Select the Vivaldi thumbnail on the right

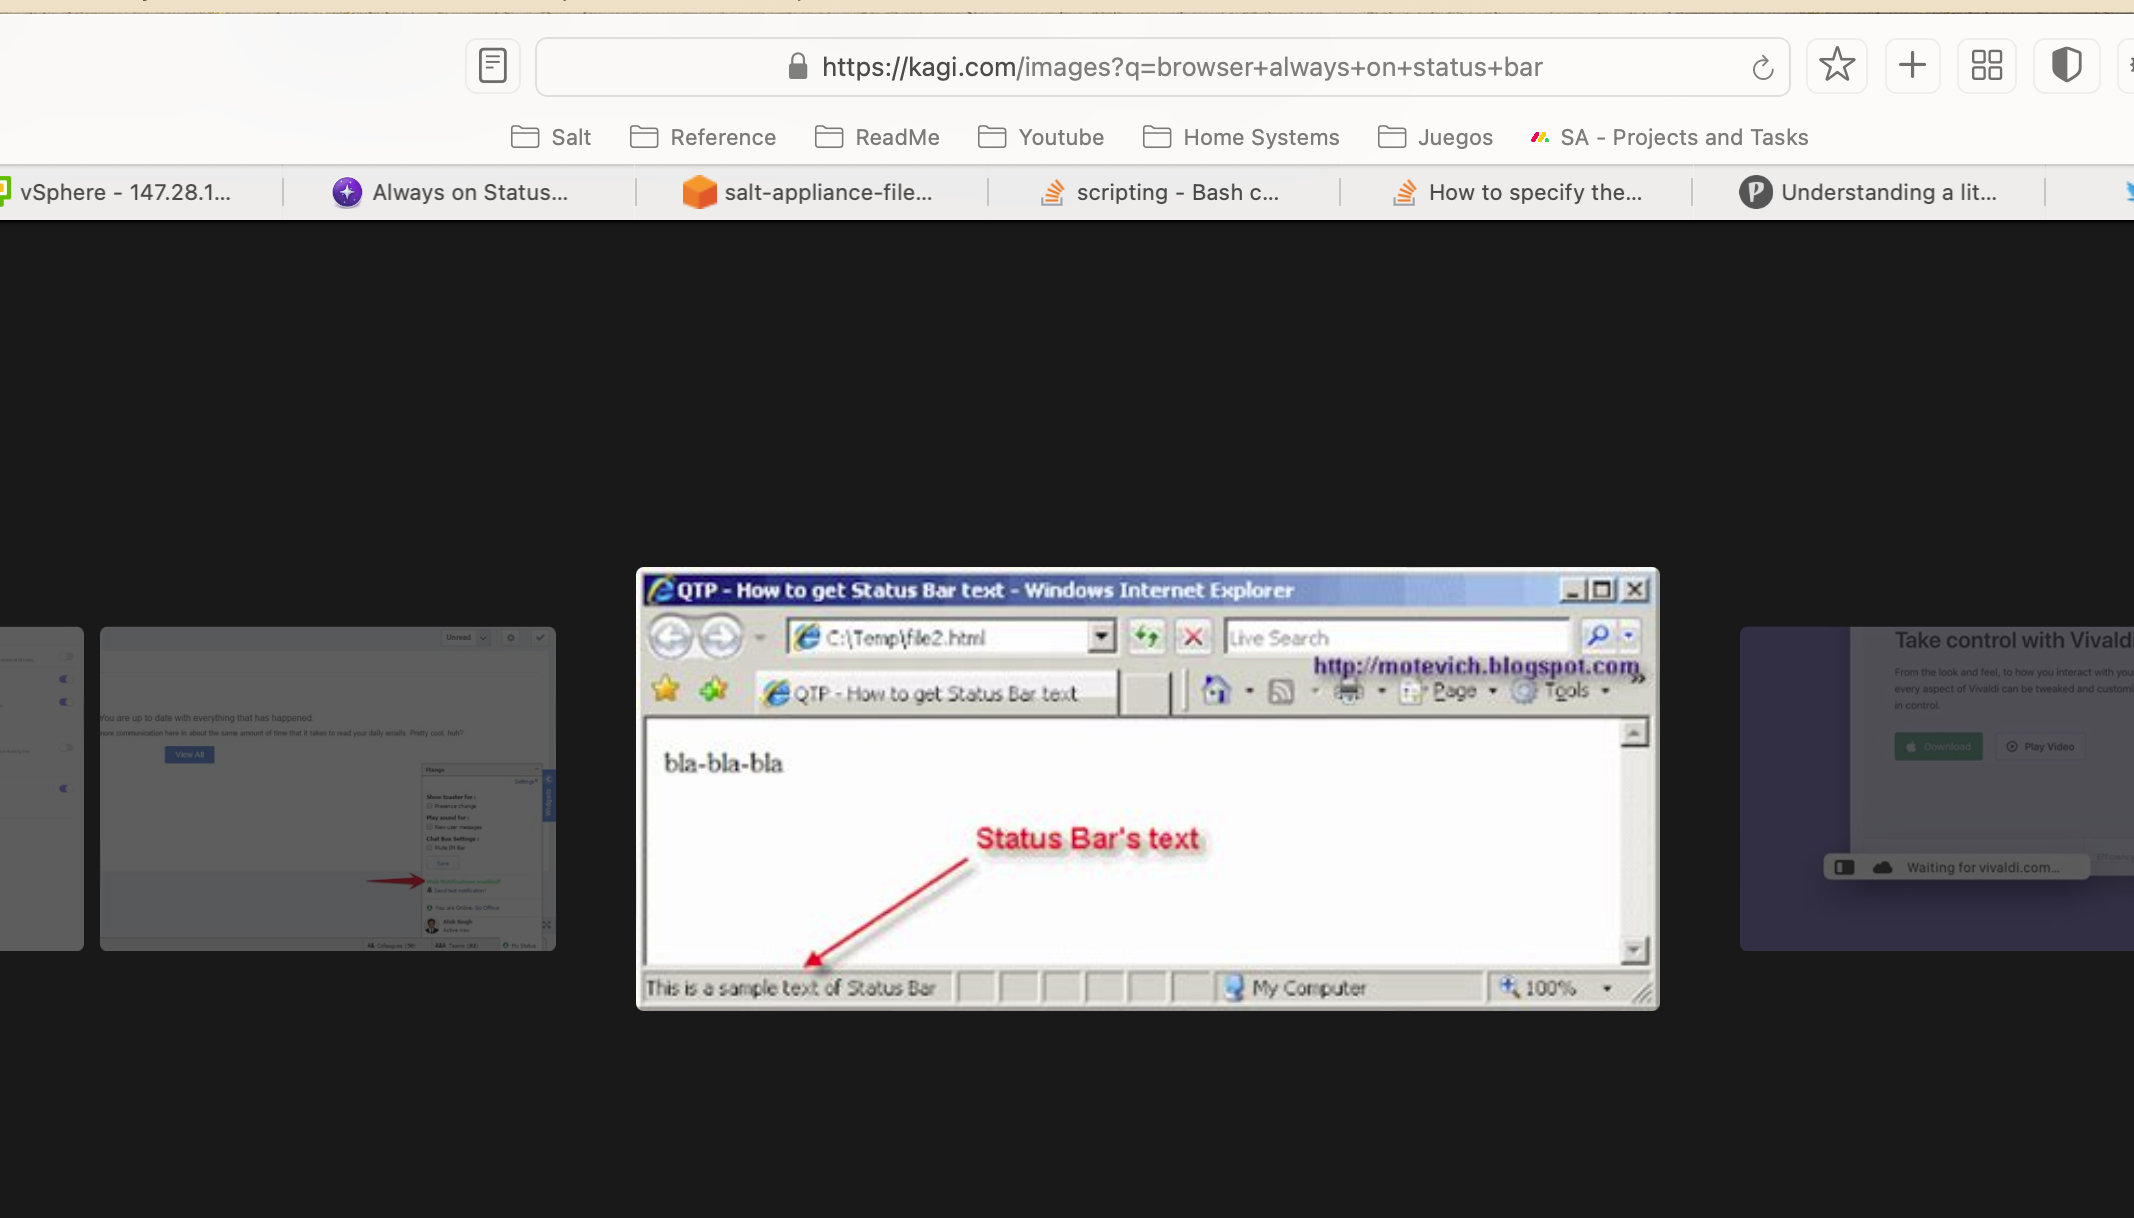click(1936, 788)
